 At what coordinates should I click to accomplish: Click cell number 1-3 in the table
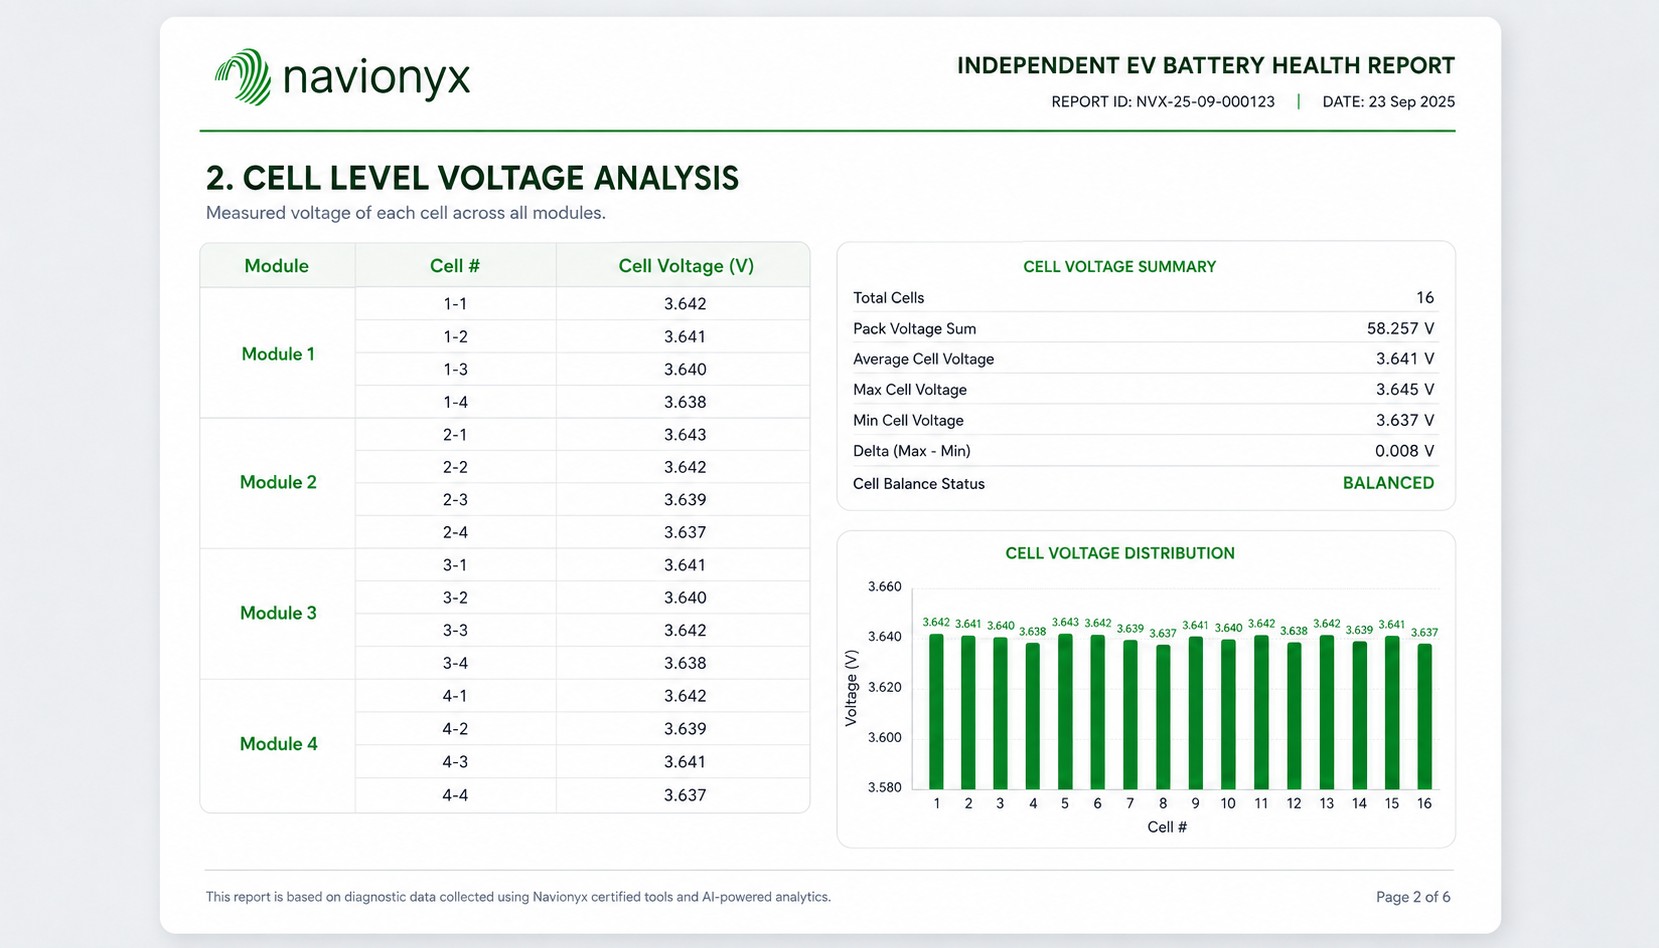click(455, 370)
